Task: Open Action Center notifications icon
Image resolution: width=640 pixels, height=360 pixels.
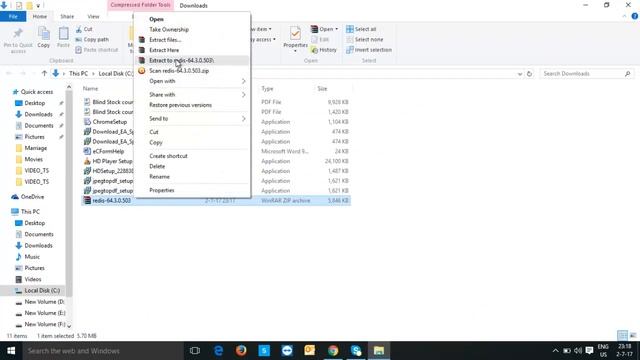Action: coord(589,351)
